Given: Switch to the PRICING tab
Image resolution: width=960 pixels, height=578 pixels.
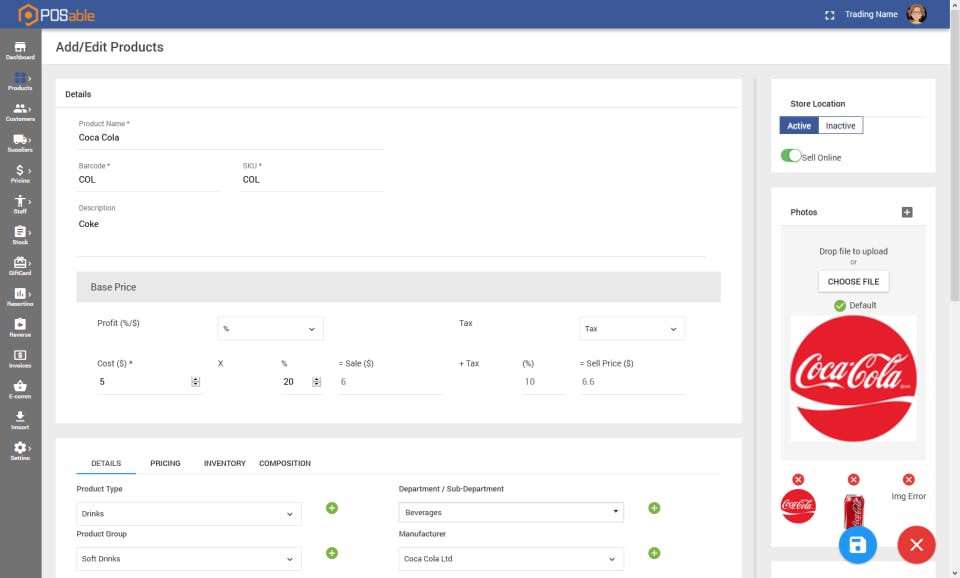Looking at the screenshot, I should pyautogui.click(x=165, y=463).
